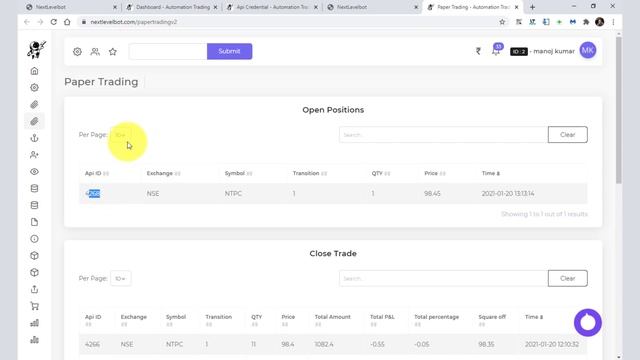Switch to the Api Credential browser tab
640x360 pixels.
click(272, 7)
